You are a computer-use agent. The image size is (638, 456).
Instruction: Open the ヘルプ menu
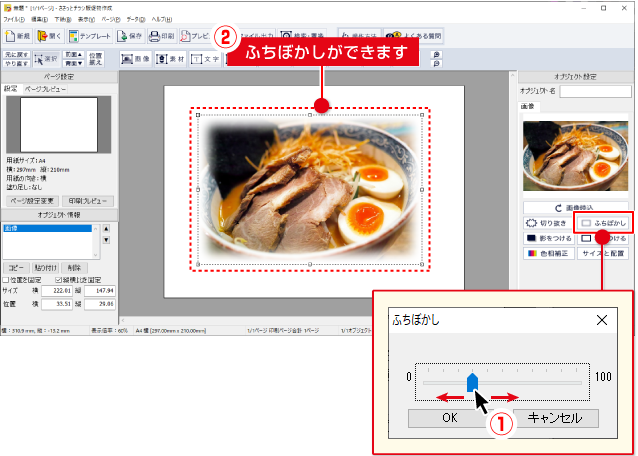click(x=162, y=20)
